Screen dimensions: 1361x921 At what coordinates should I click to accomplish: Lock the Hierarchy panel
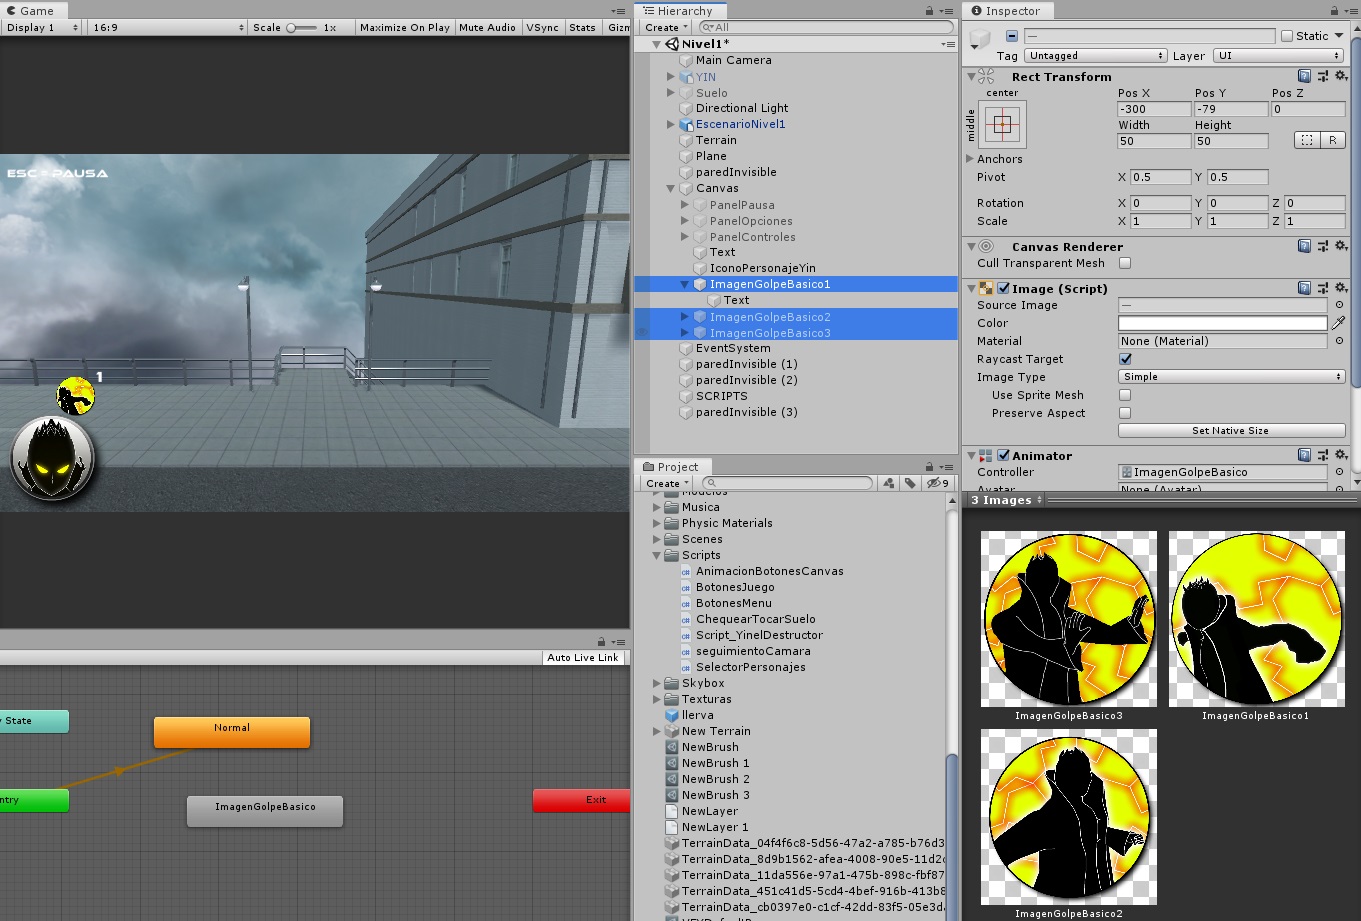pyautogui.click(x=929, y=10)
